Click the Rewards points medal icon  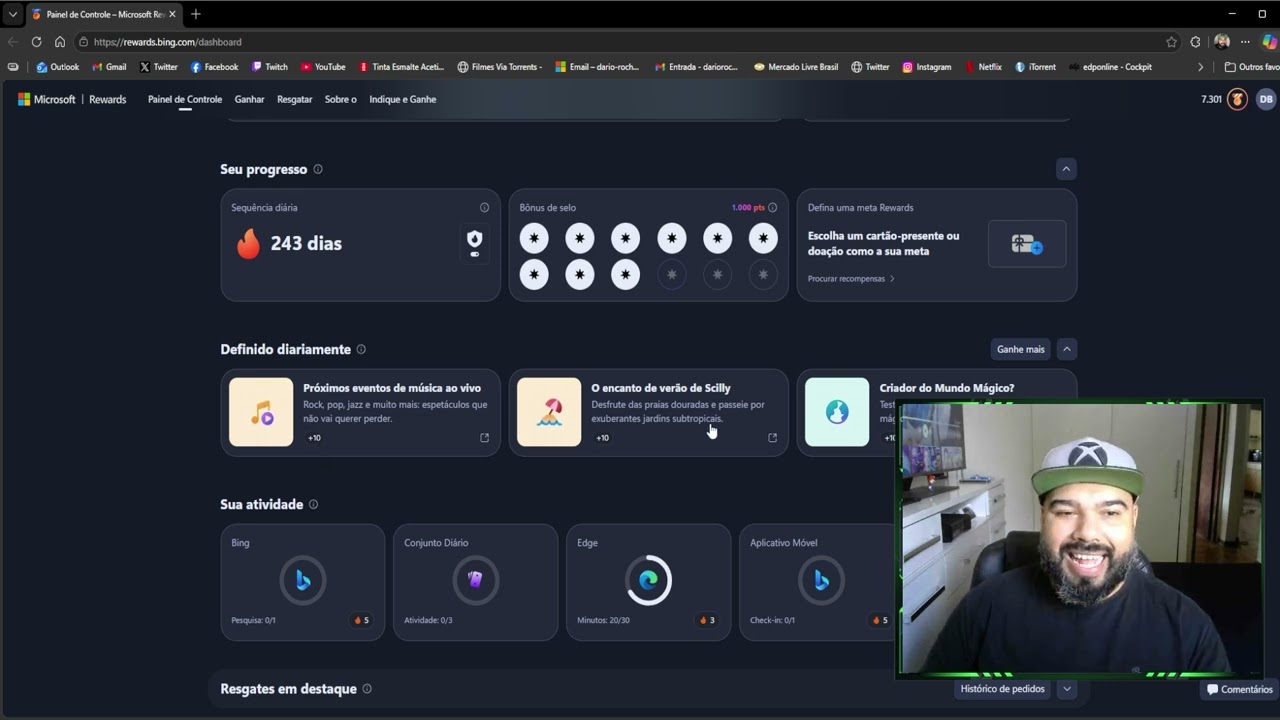pos(1237,99)
